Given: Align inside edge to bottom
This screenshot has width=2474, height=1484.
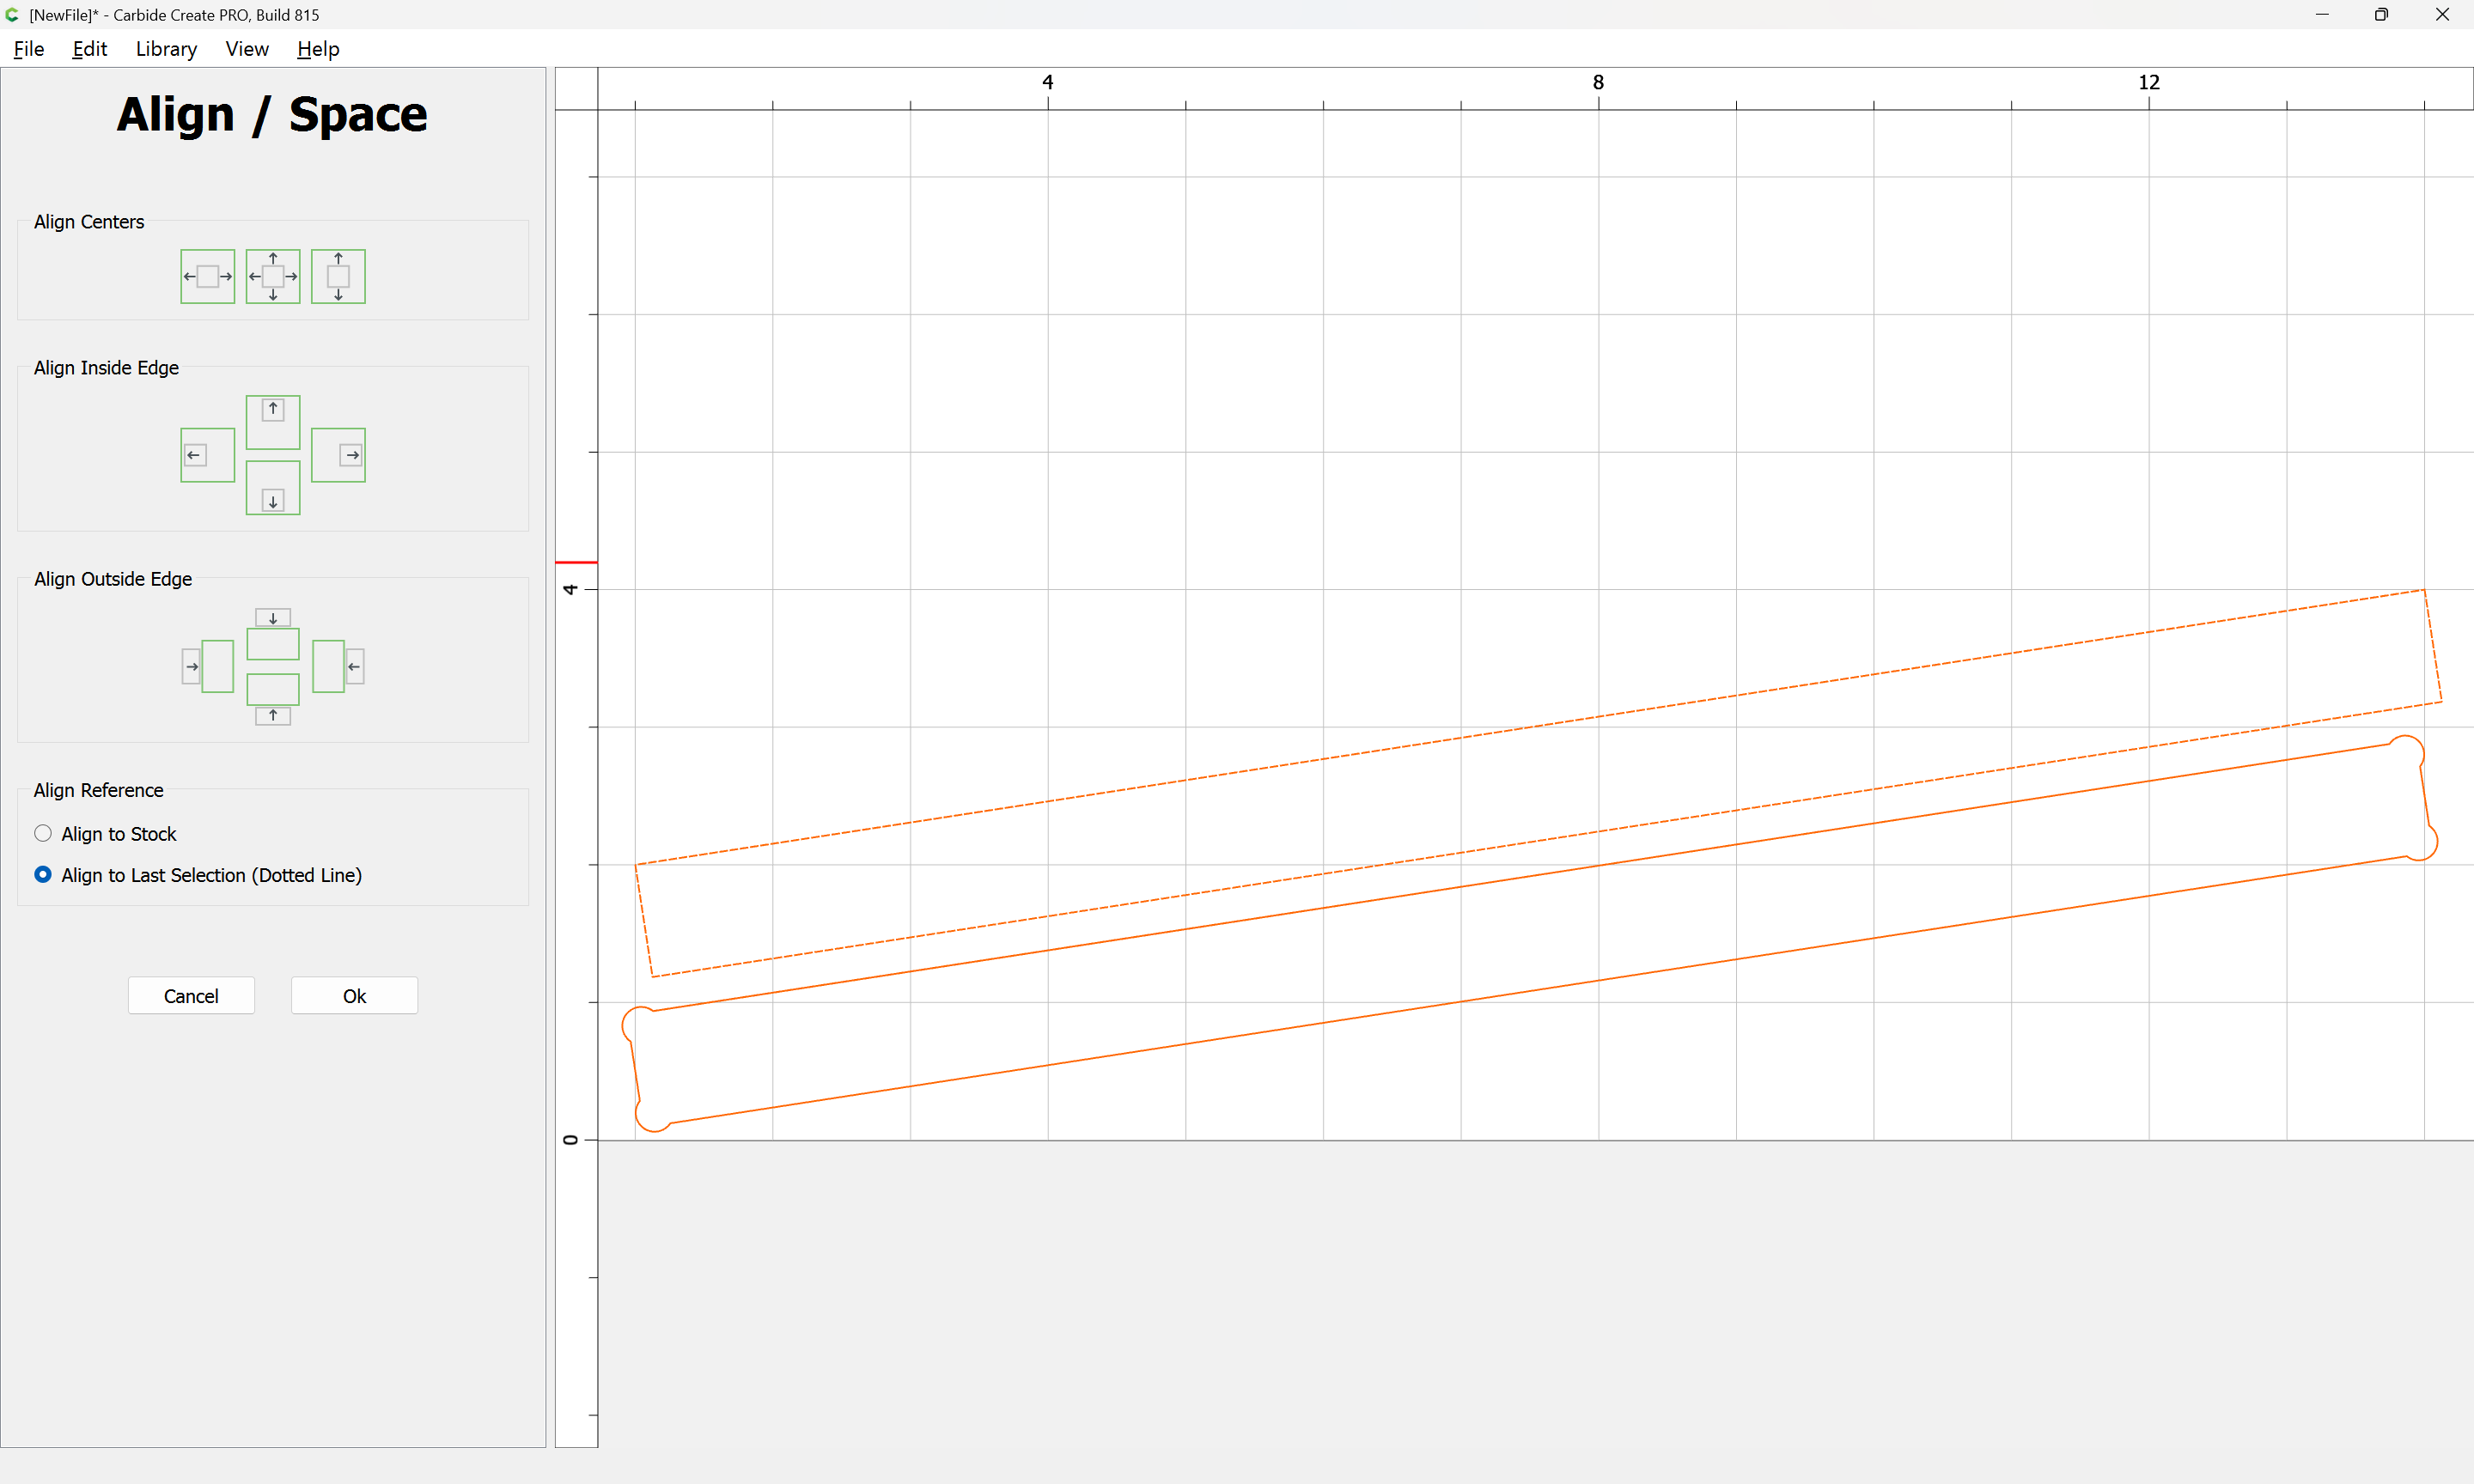Looking at the screenshot, I should pos(273,488).
